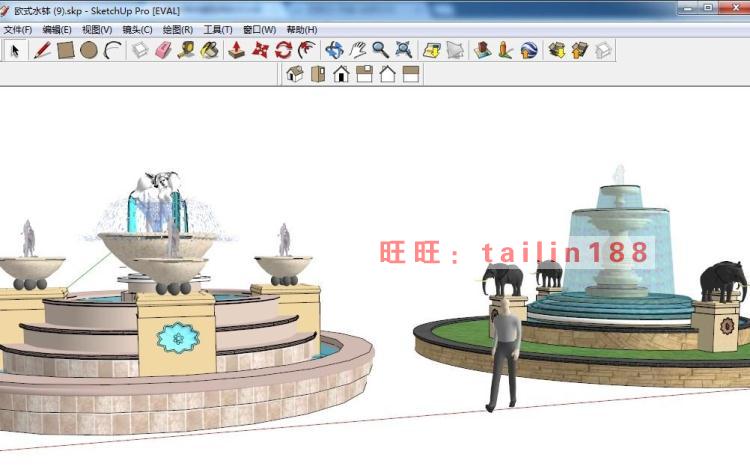Screen dimensions: 750x472
Task: Open the 视图(V) menu
Action: [x=97, y=30]
